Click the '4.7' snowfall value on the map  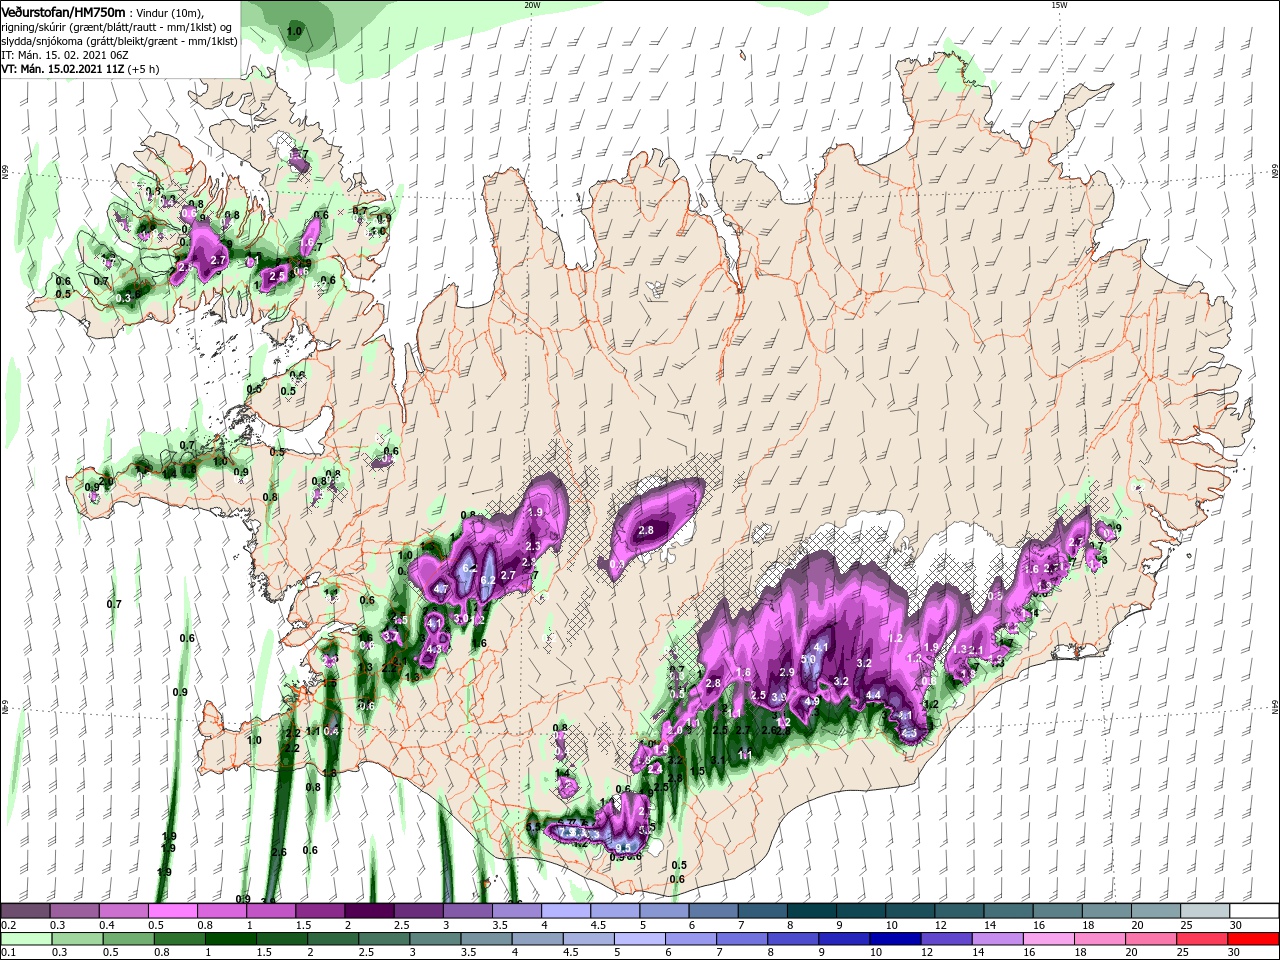point(440,590)
